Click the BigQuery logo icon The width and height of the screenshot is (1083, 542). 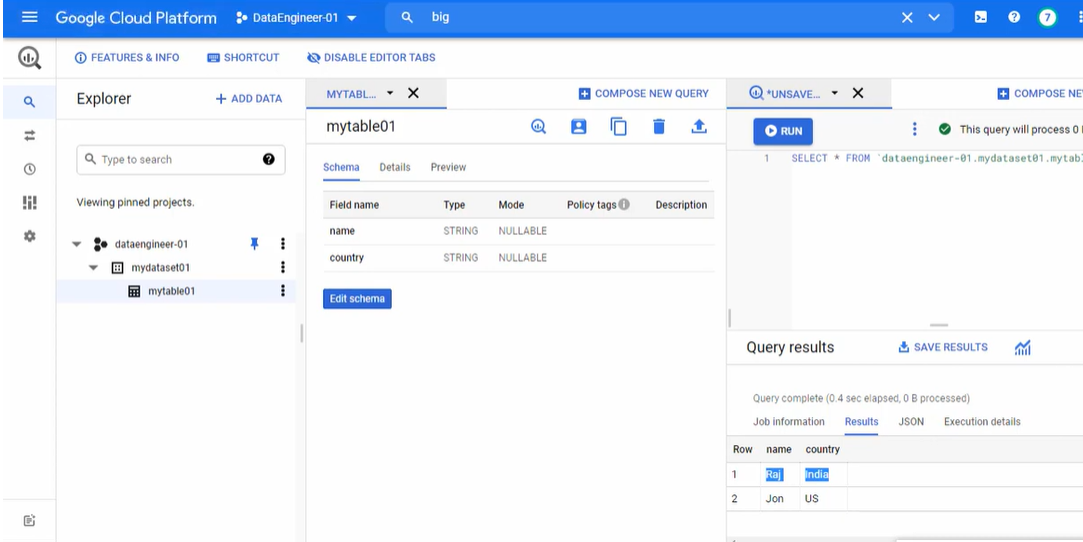click(x=29, y=58)
